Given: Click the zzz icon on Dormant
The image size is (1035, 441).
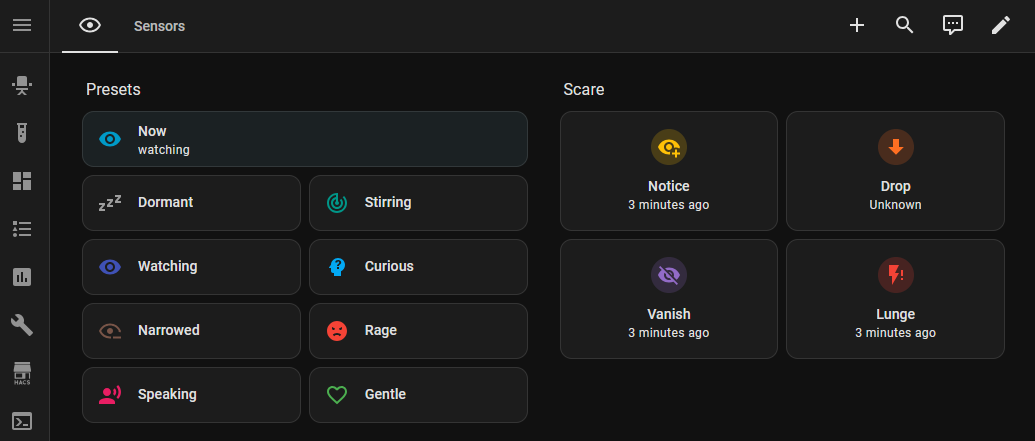Looking at the screenshot, I should 110,203.
